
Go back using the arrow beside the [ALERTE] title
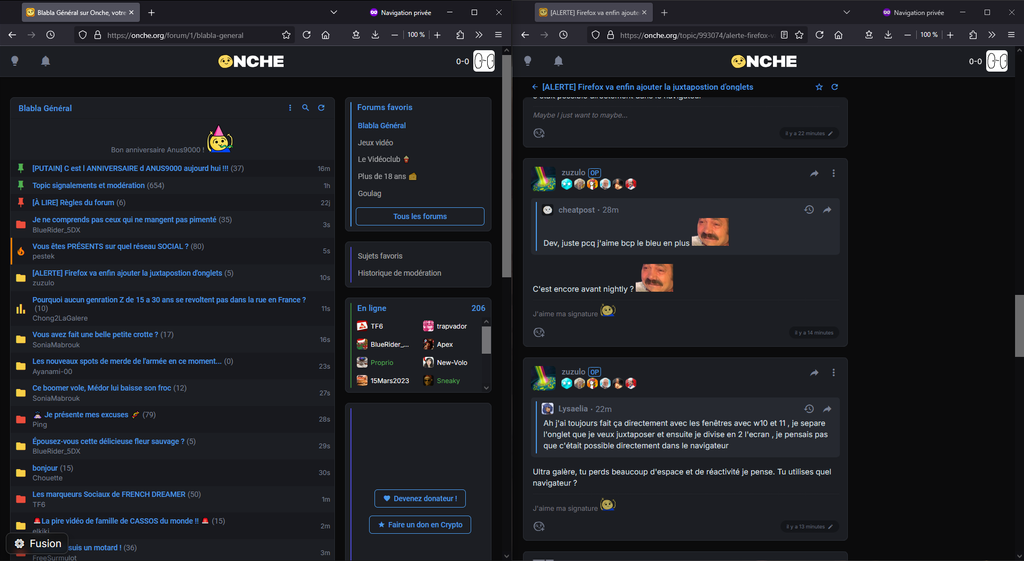535,87
